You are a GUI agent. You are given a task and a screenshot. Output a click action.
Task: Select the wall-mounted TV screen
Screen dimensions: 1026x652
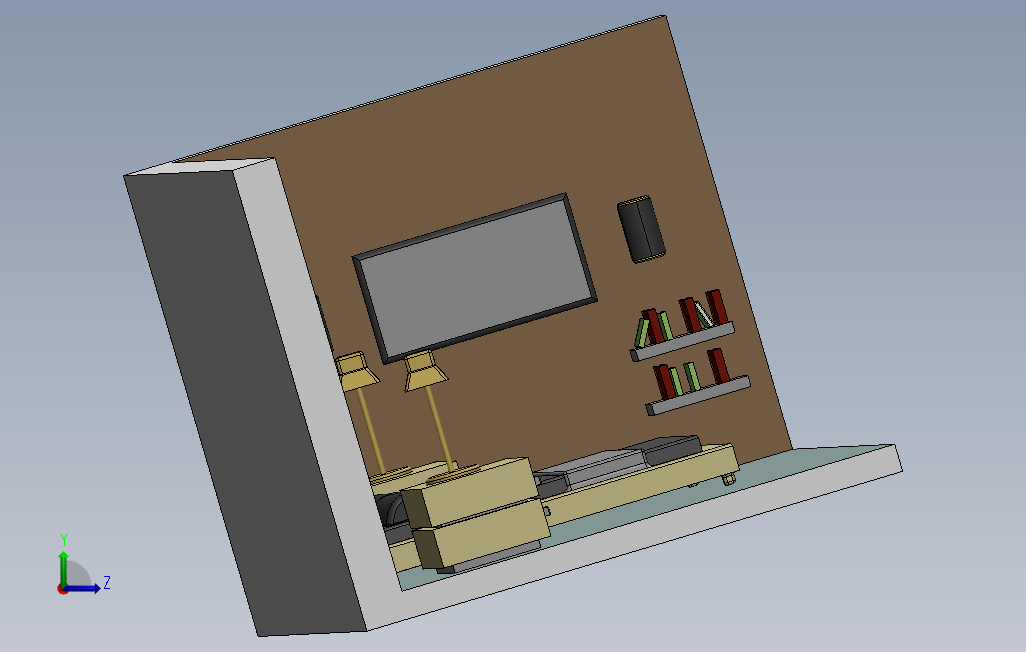(x=475, y=279)
